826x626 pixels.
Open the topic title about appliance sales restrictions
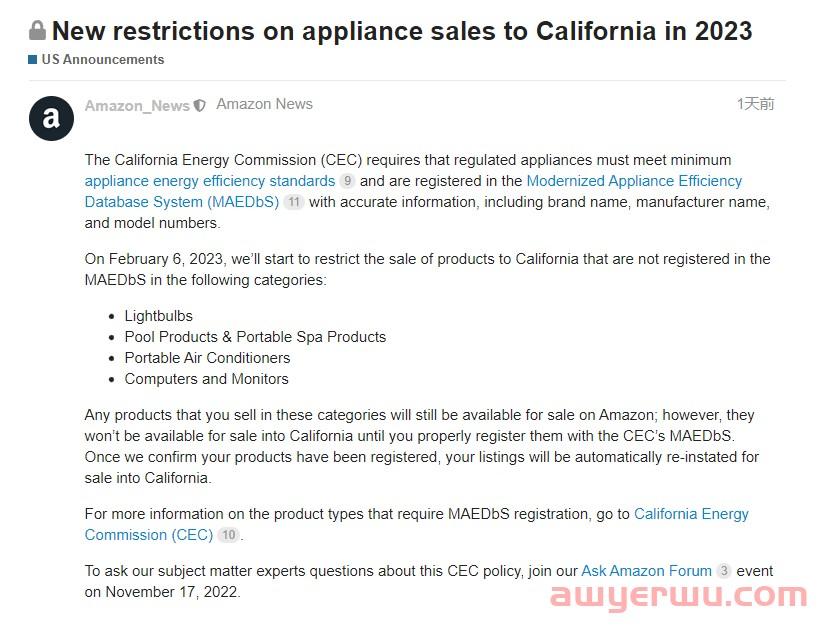[x=402, y=31]
